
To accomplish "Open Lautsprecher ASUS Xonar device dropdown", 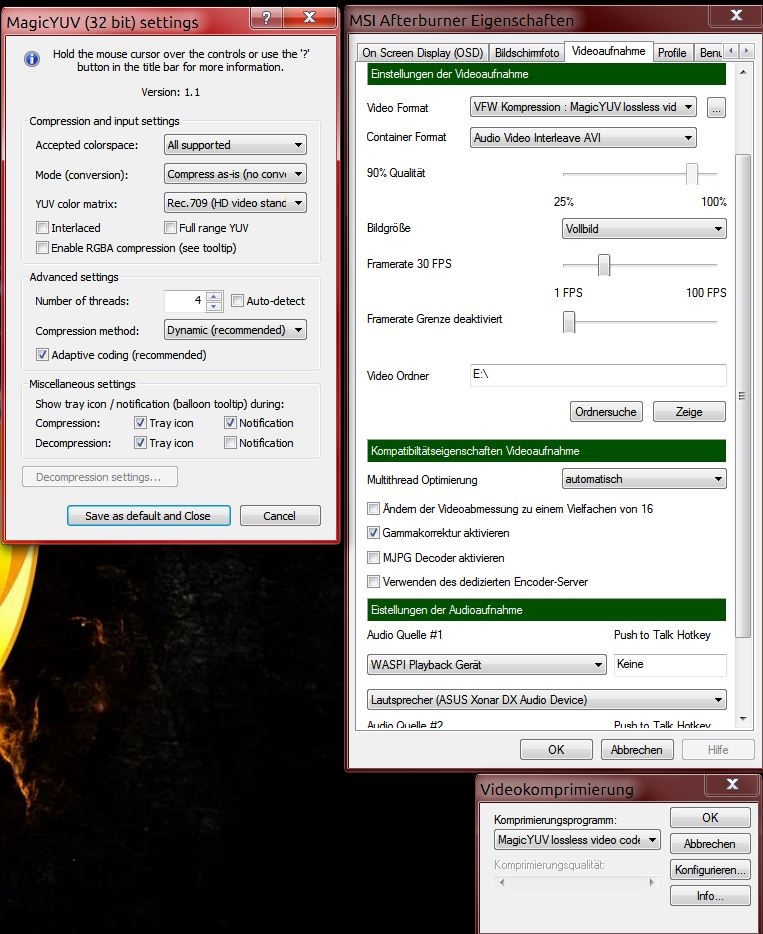I will [546, 700].
